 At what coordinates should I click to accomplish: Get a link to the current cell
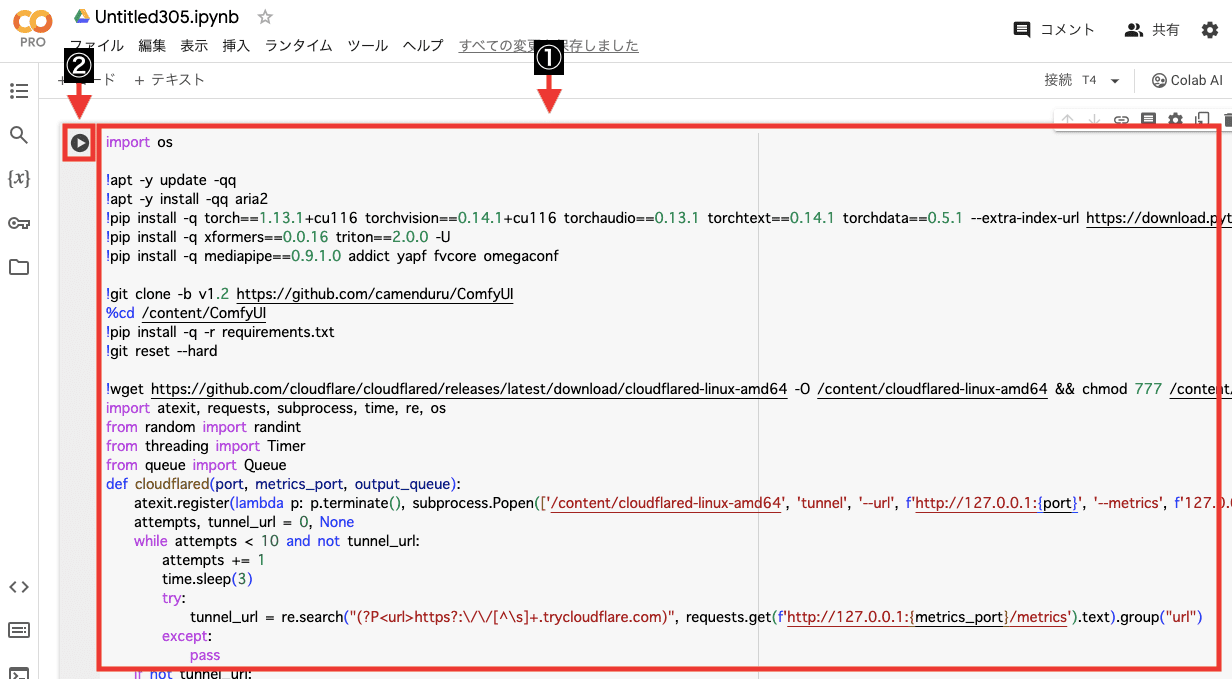[1121, 119]
